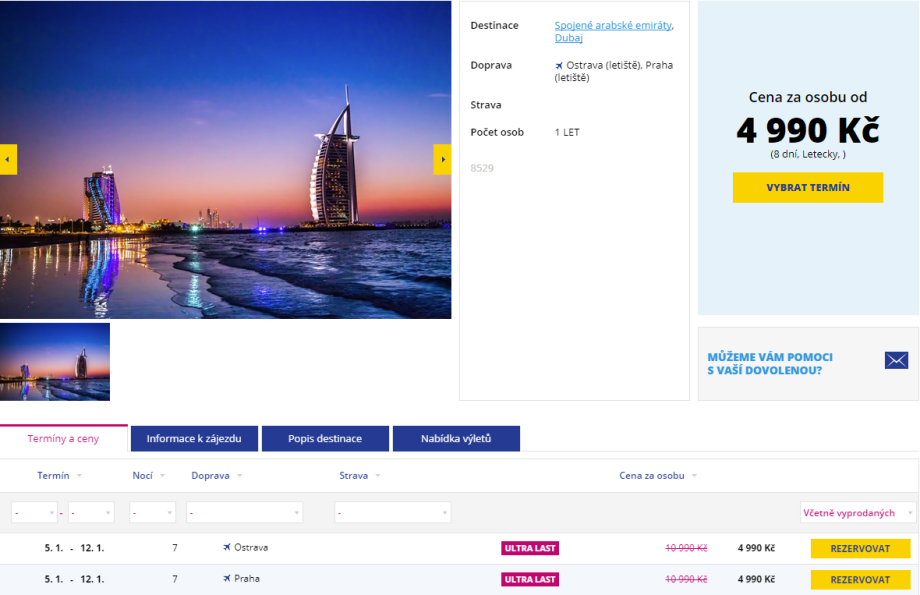Open the Doprava filter dropdown

click(244, 513)
